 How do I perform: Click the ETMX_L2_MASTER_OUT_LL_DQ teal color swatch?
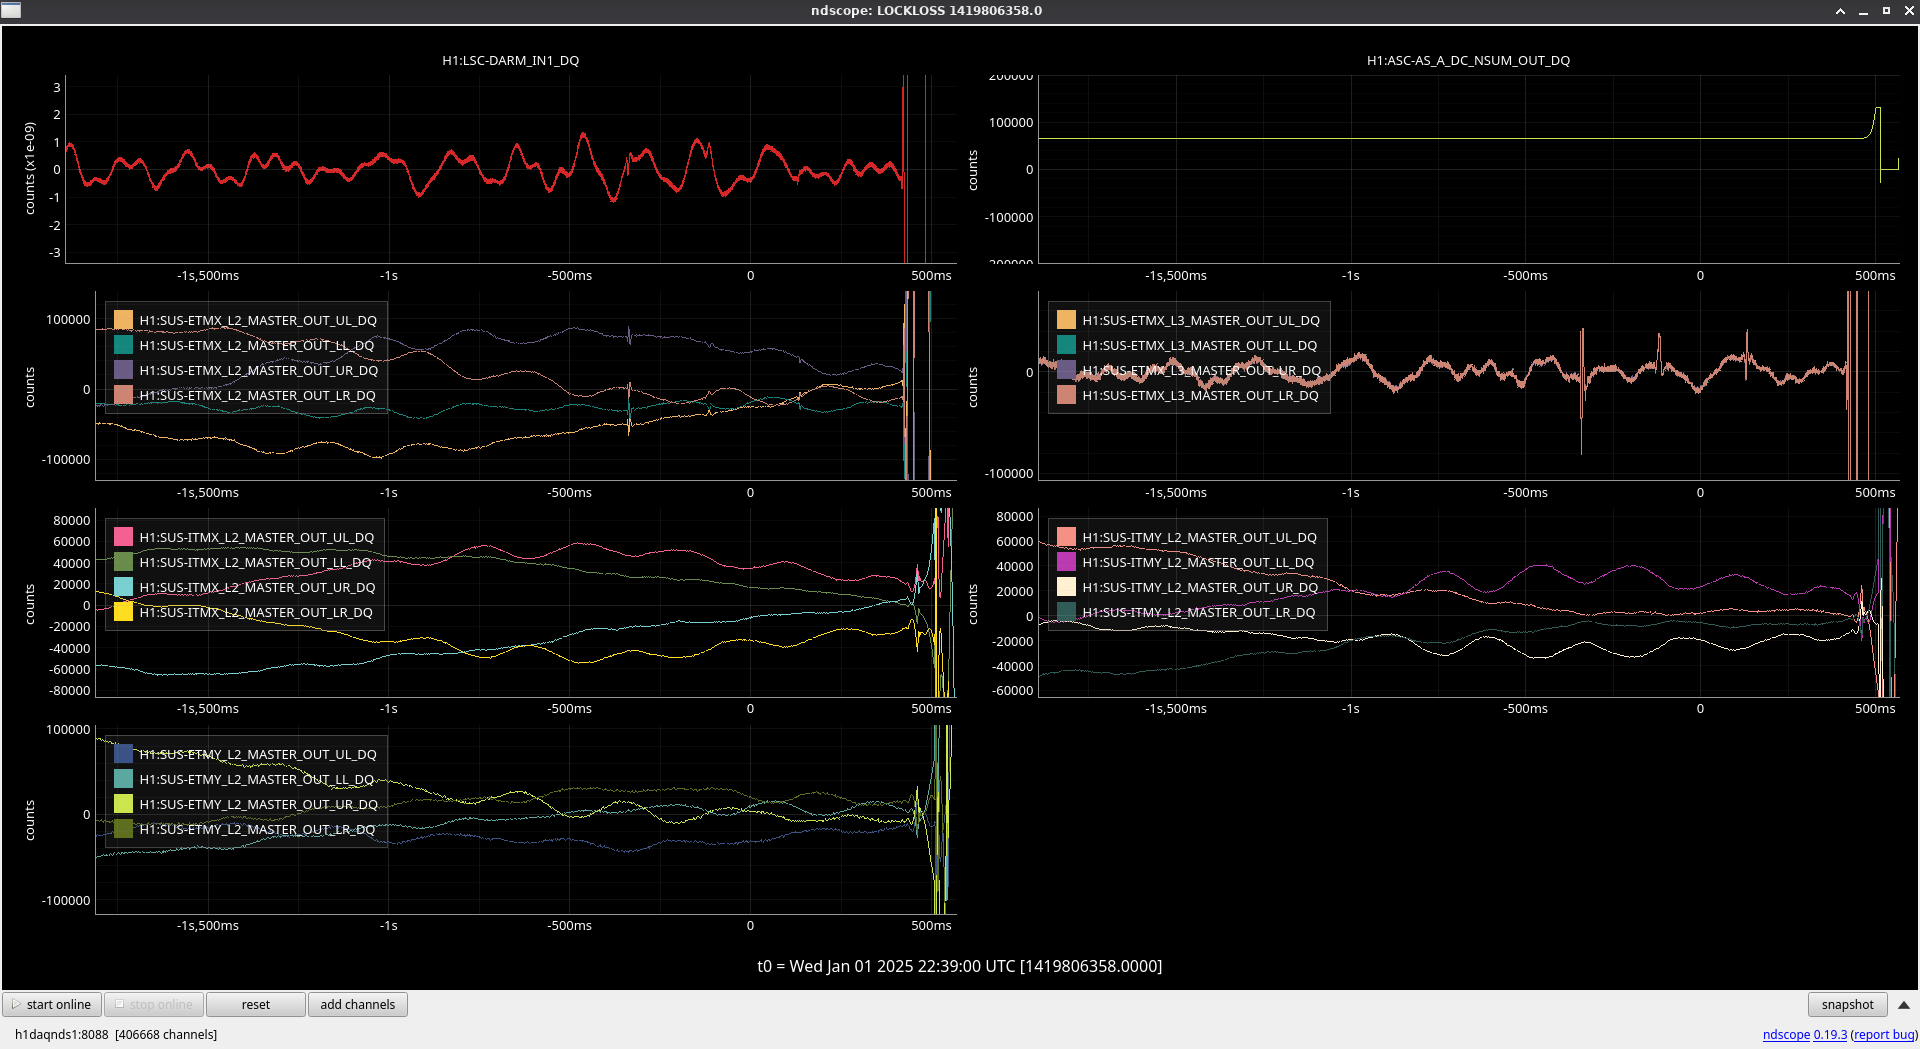(x=123, y=345)
